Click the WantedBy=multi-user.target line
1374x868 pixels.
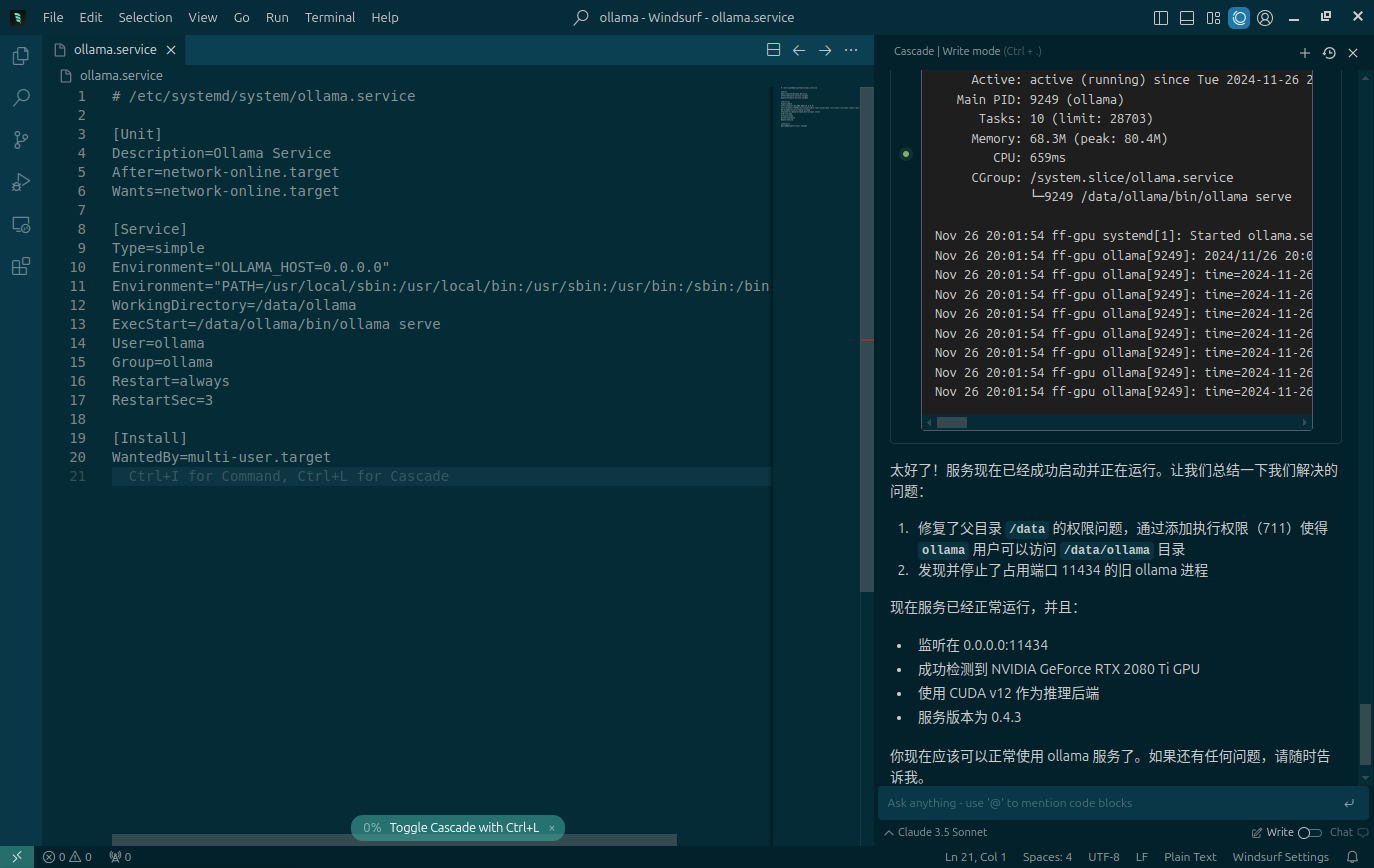tap(221, 457)
